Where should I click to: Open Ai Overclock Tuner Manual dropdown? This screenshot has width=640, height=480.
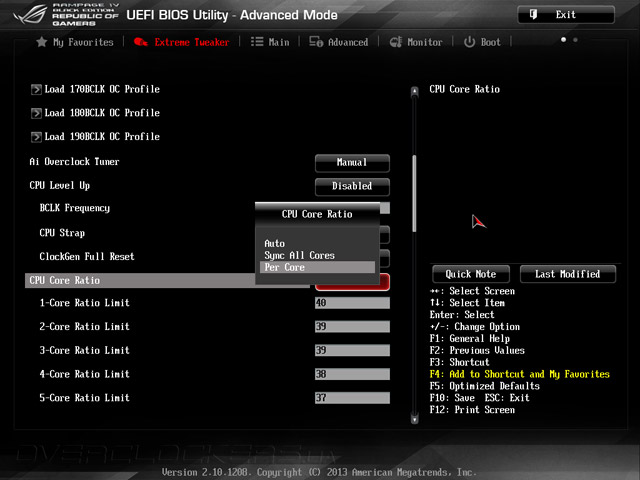point(352,162)
